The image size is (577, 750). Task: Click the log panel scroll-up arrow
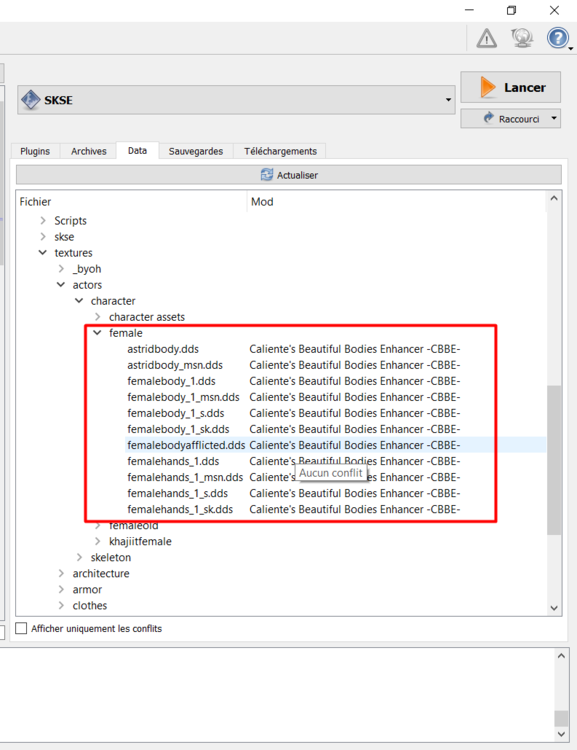(561, 656)
